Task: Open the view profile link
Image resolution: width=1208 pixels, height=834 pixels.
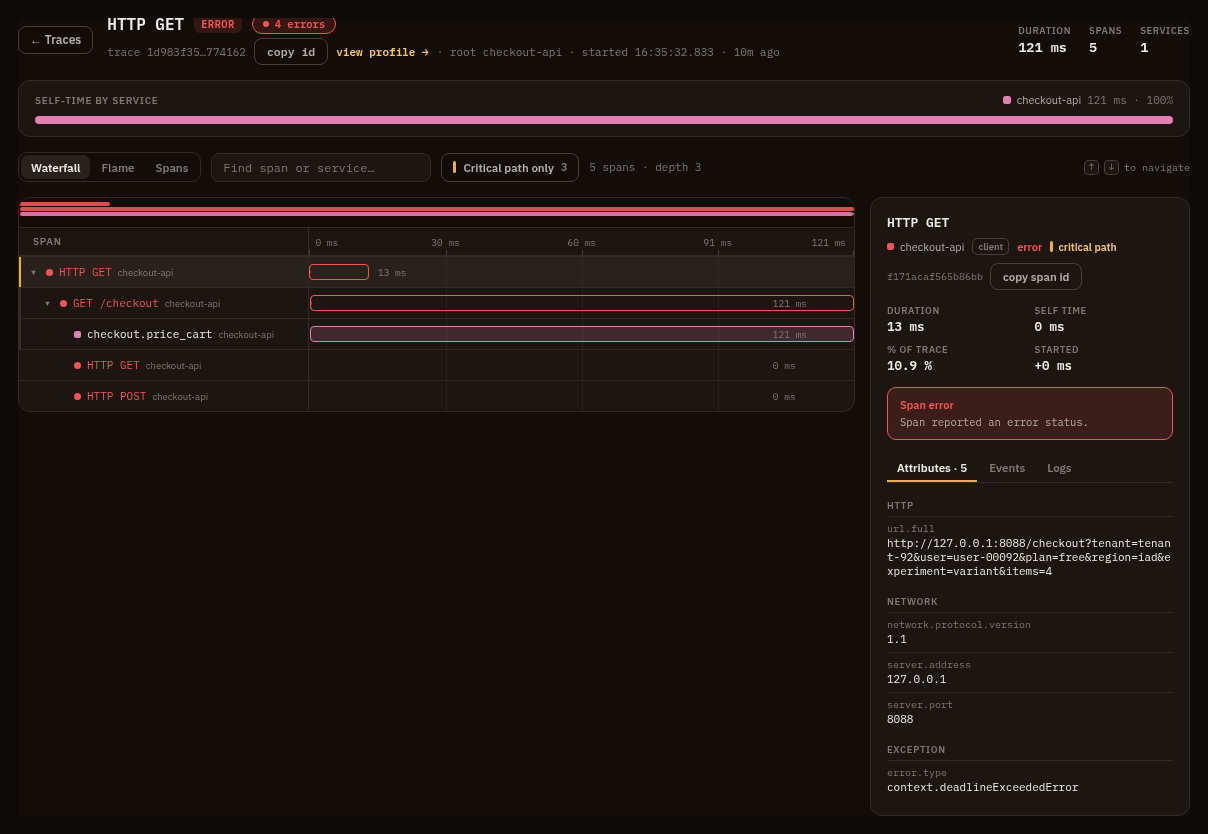Action: pos(382,52)
